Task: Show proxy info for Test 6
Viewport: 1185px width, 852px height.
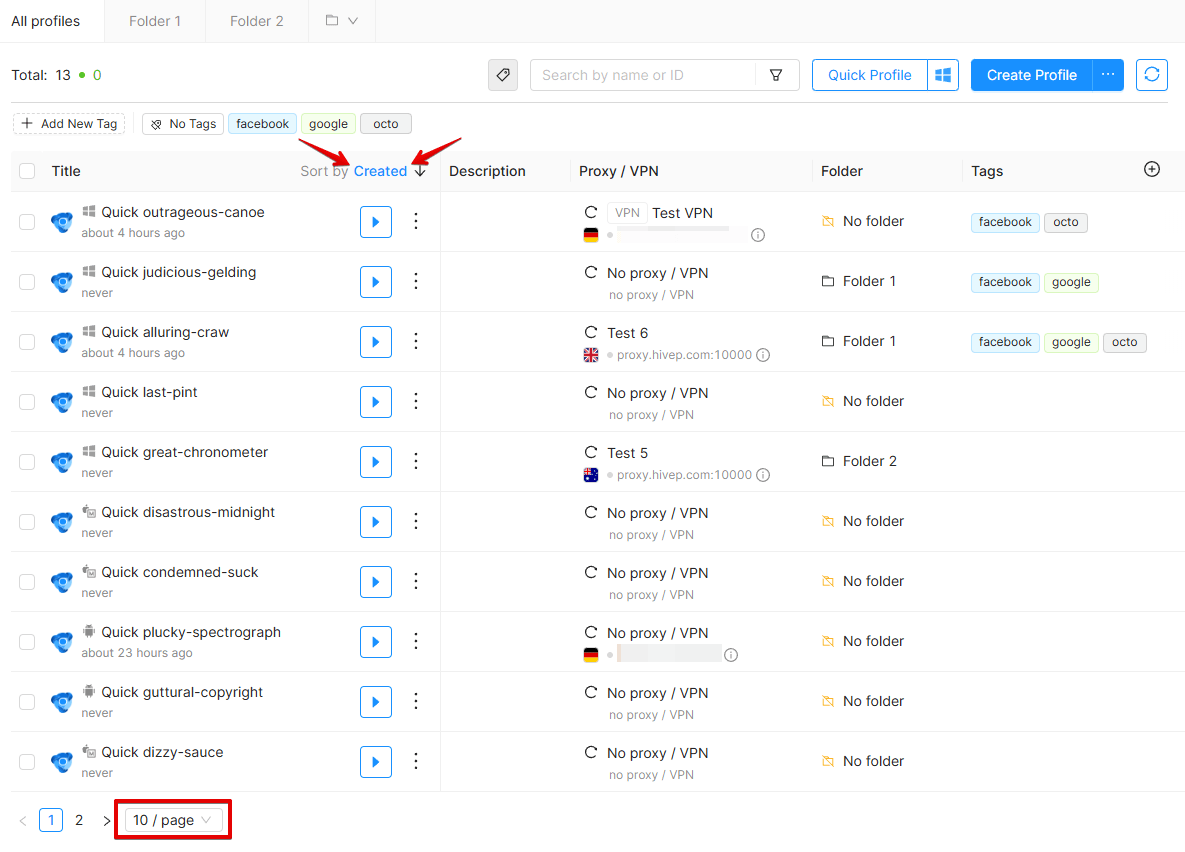Action: [763, 355]
